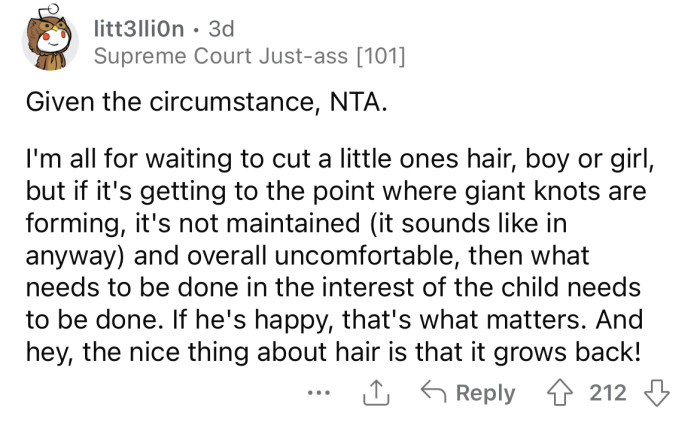Viewport: 700px width, 422px height.
Task: Click the 212 vote count
Action: point(606,392)
